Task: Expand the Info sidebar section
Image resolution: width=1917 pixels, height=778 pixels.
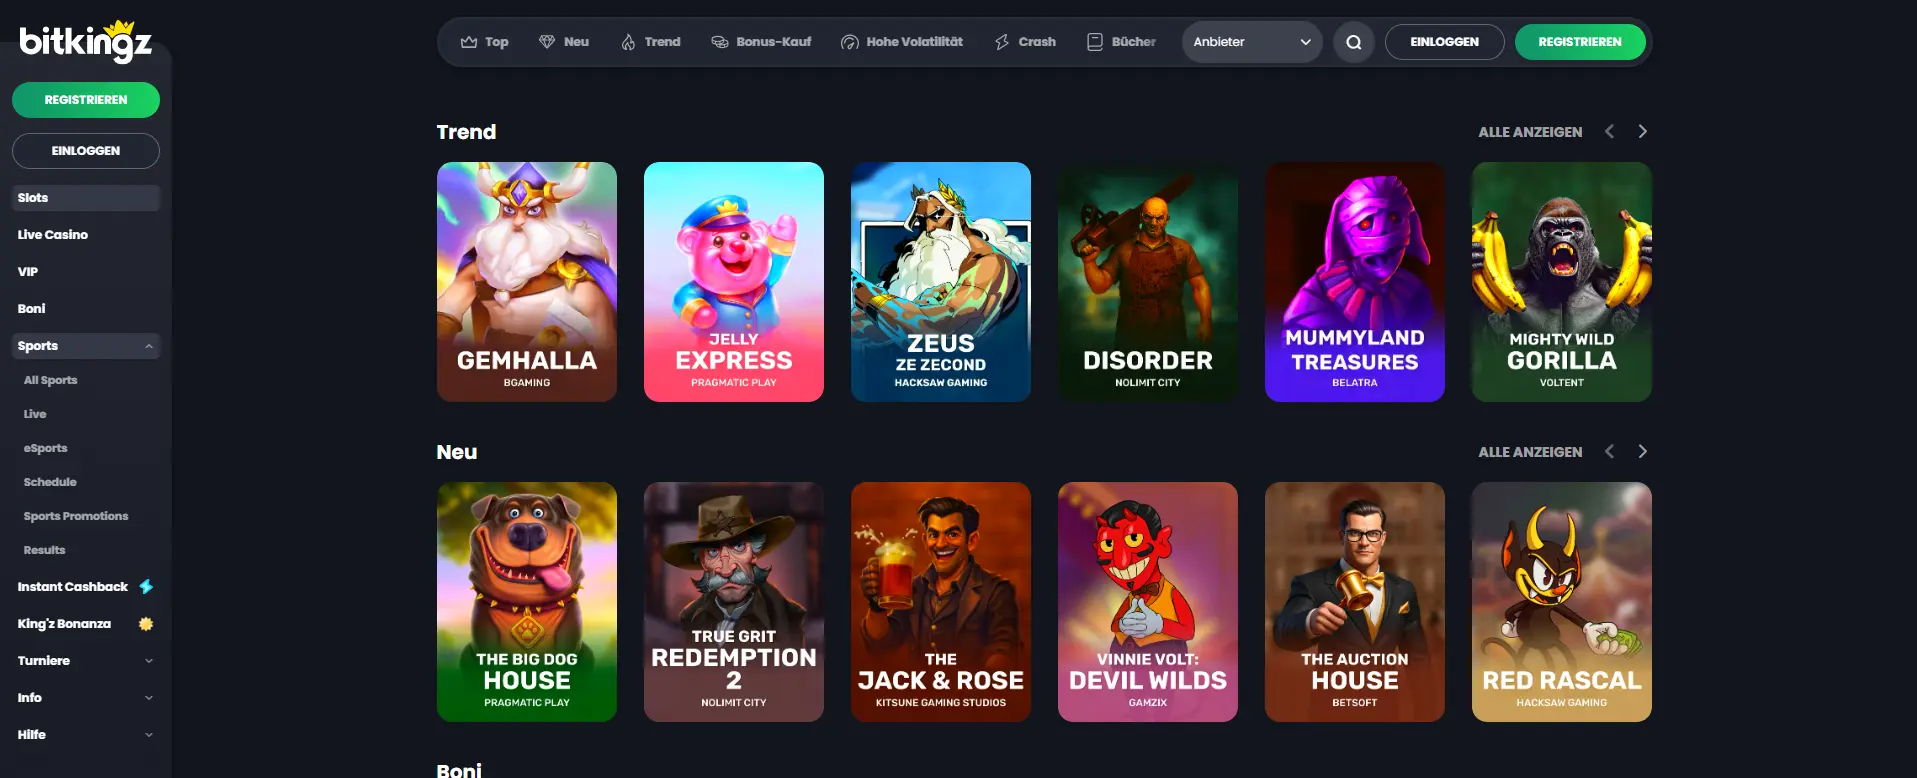Action: 149,698
